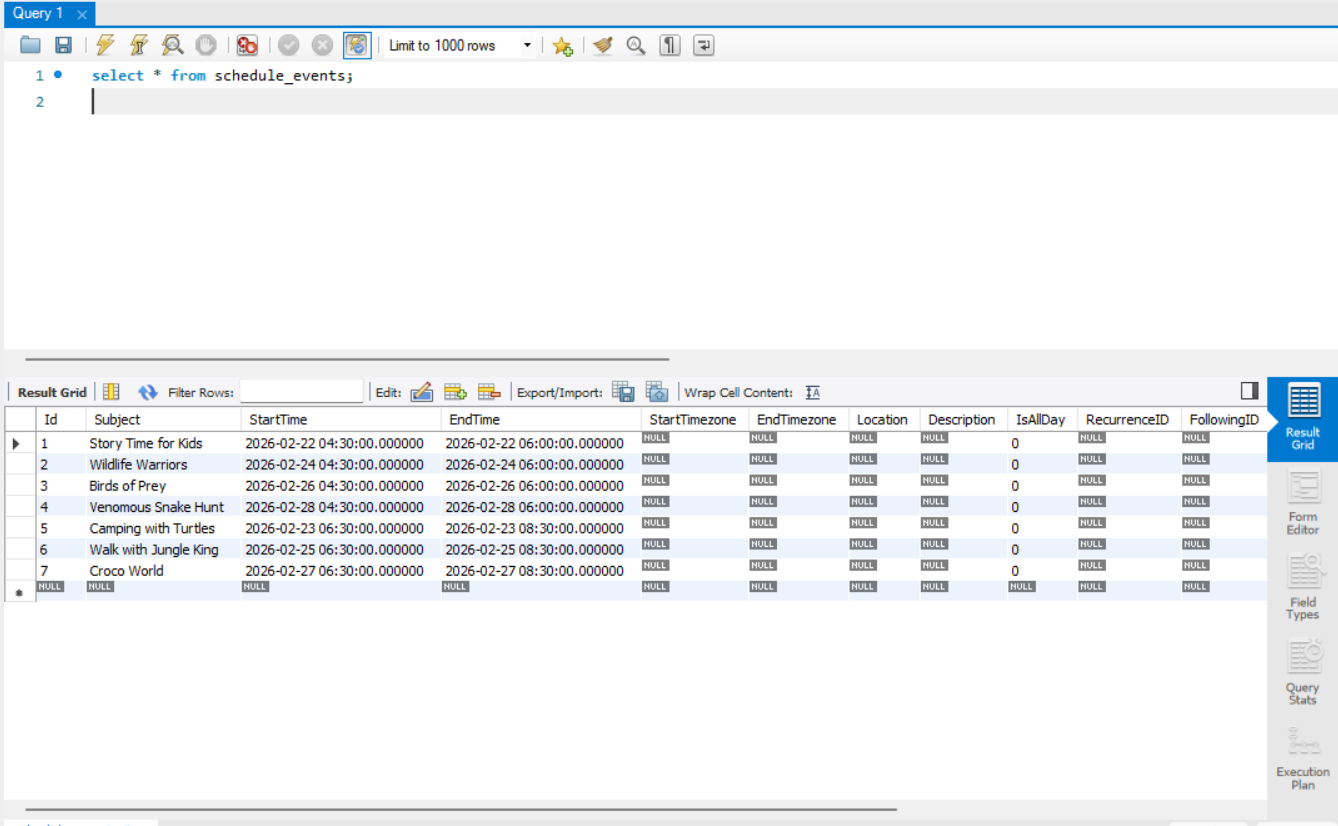Screen dimensions: 1338x826
Task: Beautify the query with the broom icon
Action: [x=602, y=45]
